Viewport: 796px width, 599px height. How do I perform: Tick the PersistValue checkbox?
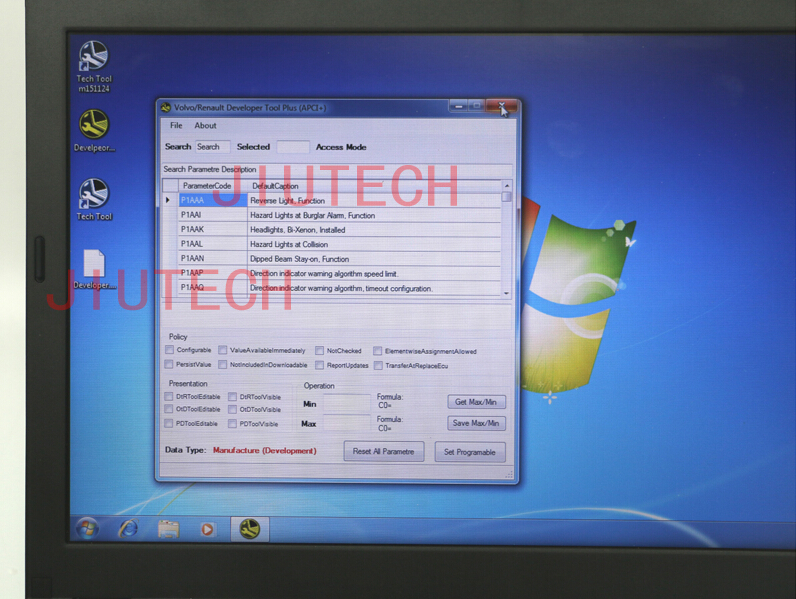170,365
